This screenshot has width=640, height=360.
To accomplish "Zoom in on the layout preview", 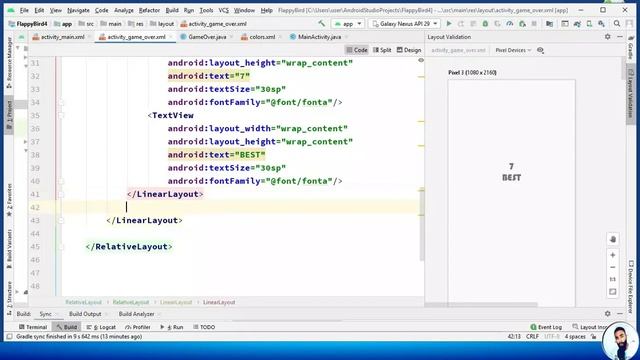I will point(613,255).
